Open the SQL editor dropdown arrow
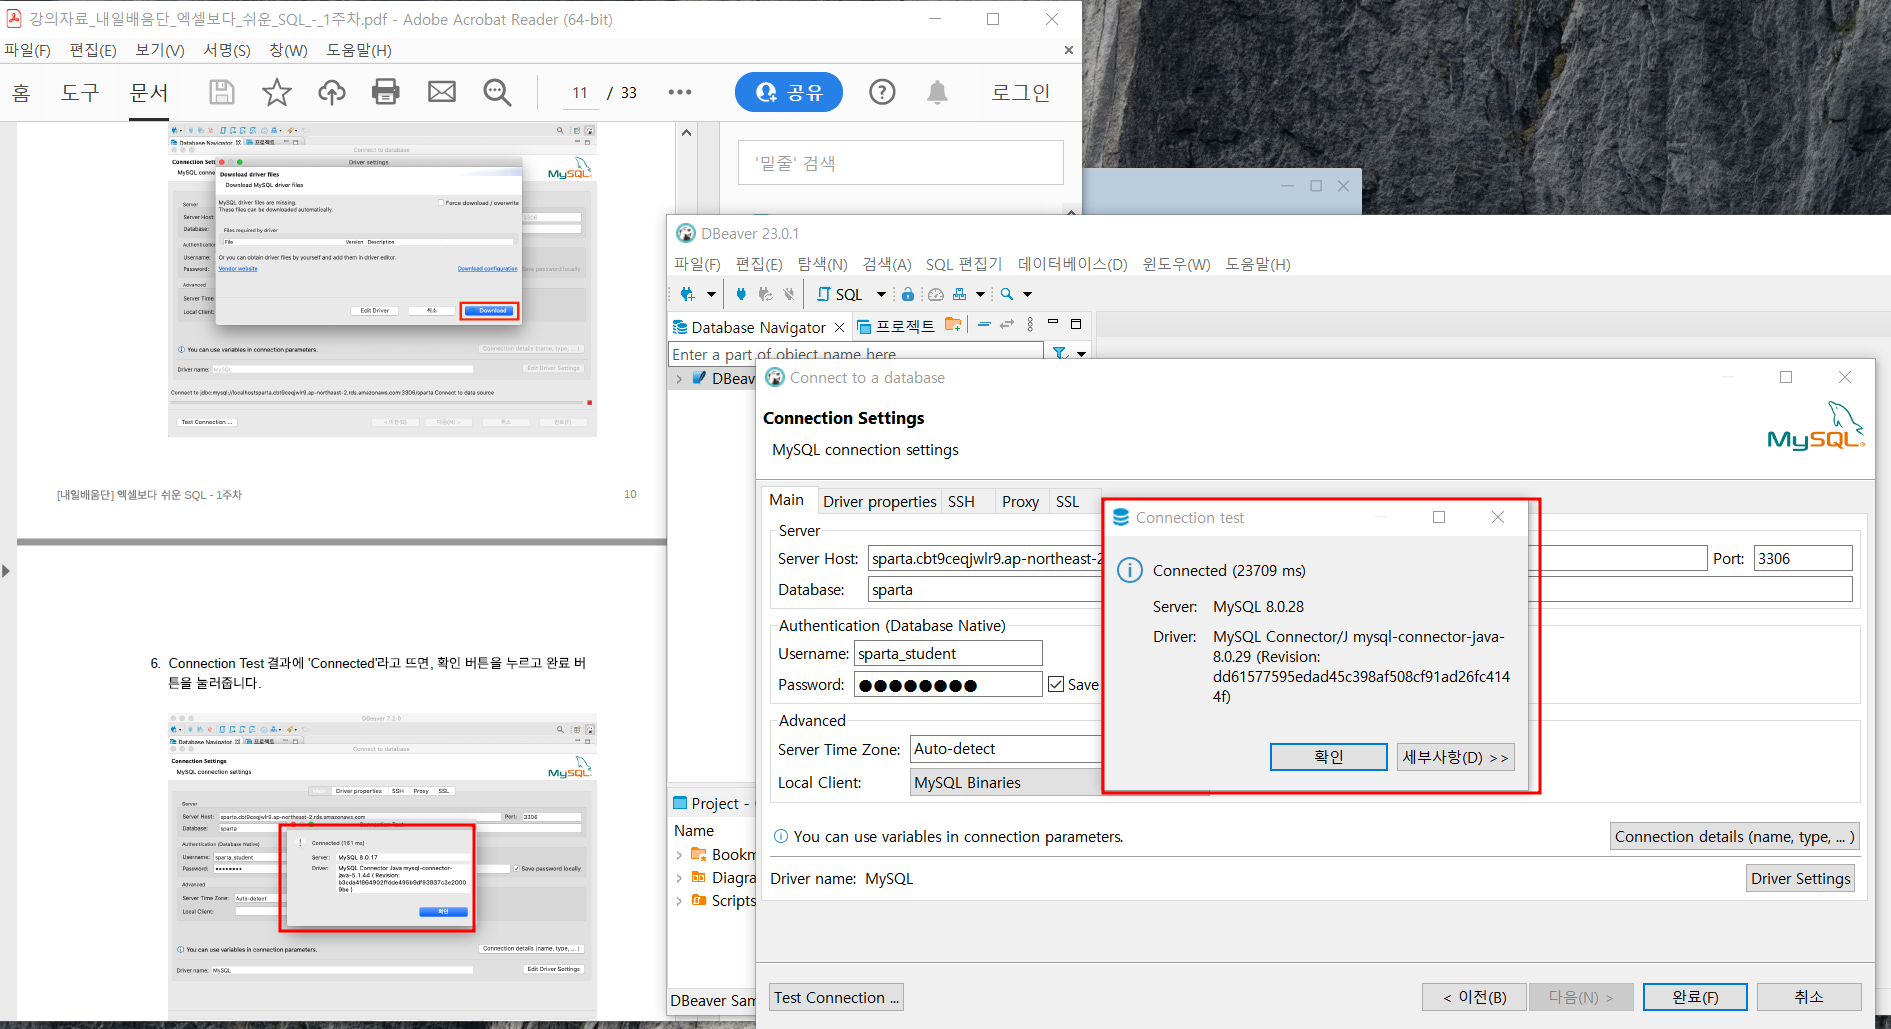This screenshot has width=1891, height=1029. (881, 294)
